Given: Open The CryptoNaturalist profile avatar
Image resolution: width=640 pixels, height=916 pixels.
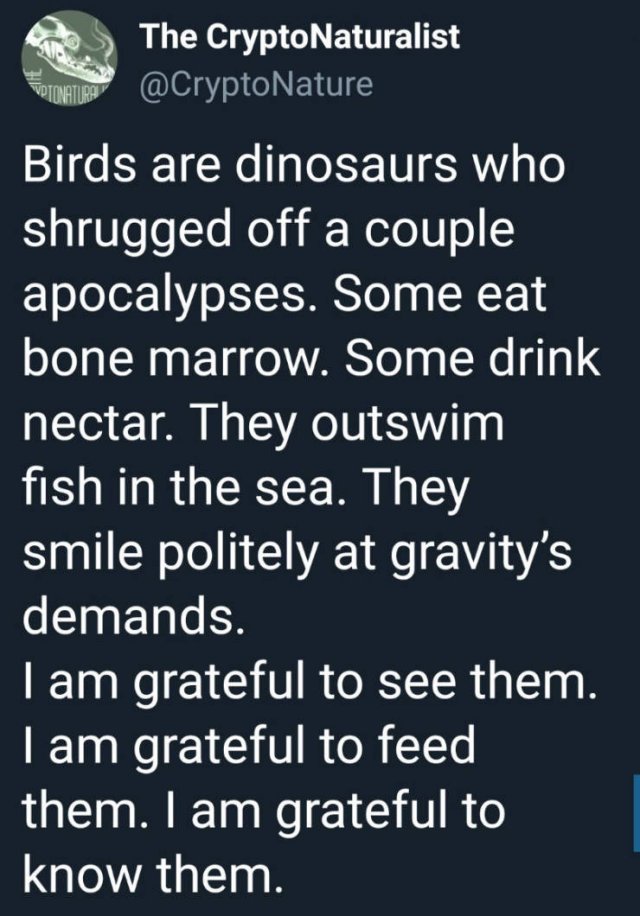Looking at the screenshot, I should click(70, 58).
